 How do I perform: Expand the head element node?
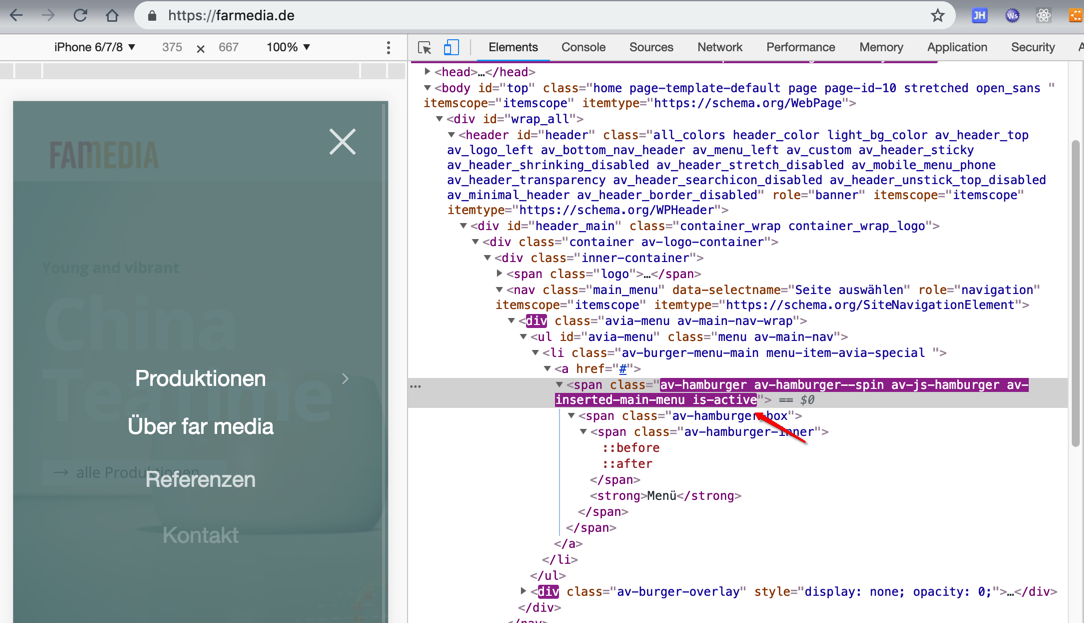pos(428,72)
